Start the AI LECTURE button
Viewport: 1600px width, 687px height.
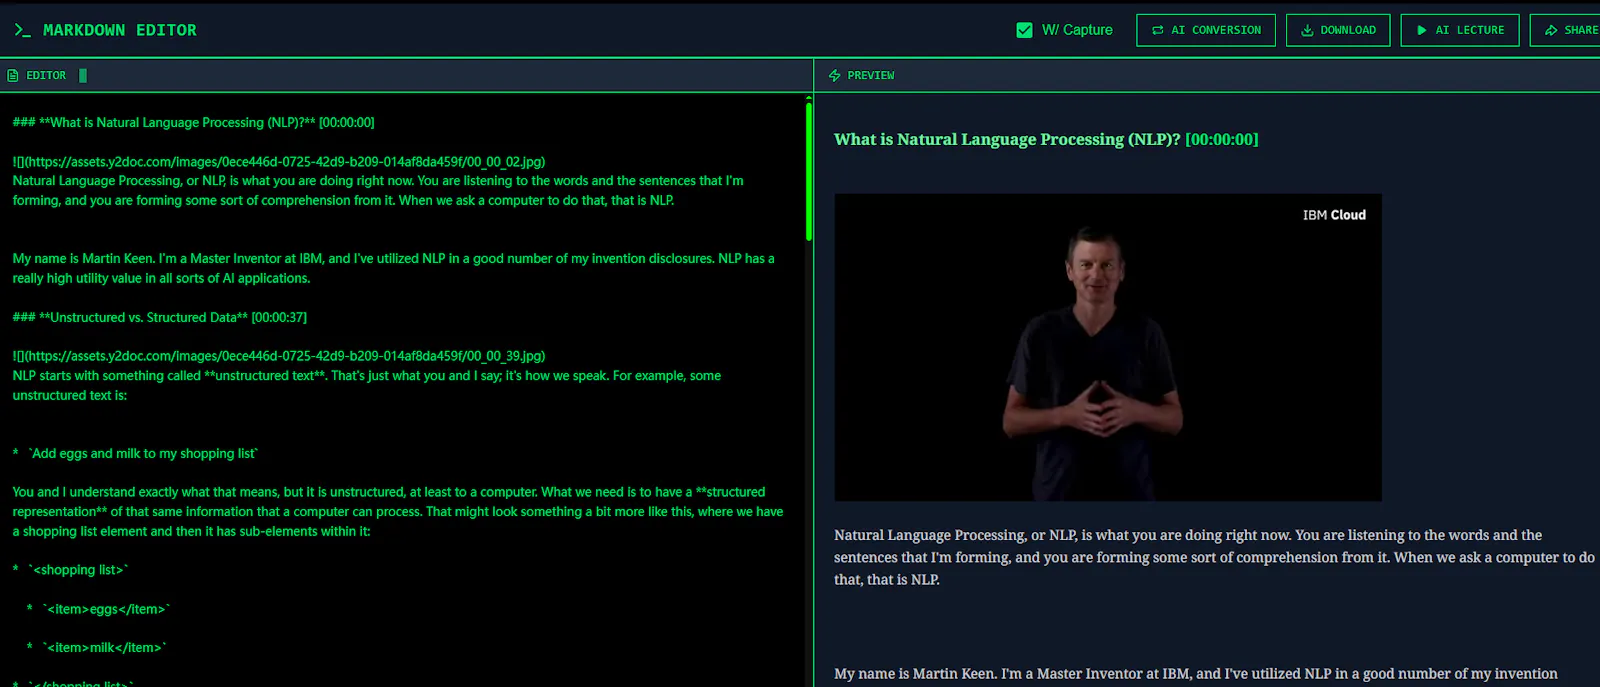point(1460,30)
